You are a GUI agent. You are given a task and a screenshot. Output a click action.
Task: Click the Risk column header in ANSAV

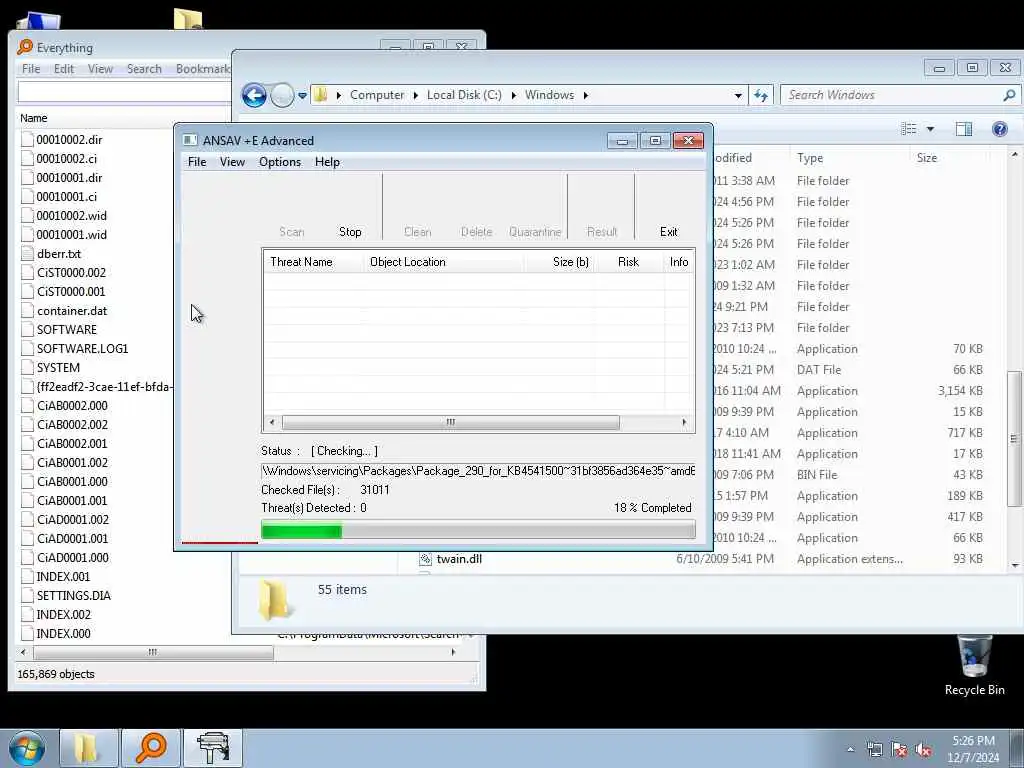[x=628, y=262]
